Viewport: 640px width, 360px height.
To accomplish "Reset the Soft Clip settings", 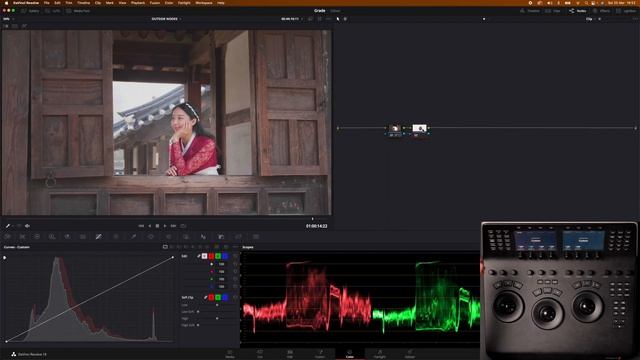I will [235, 298].
